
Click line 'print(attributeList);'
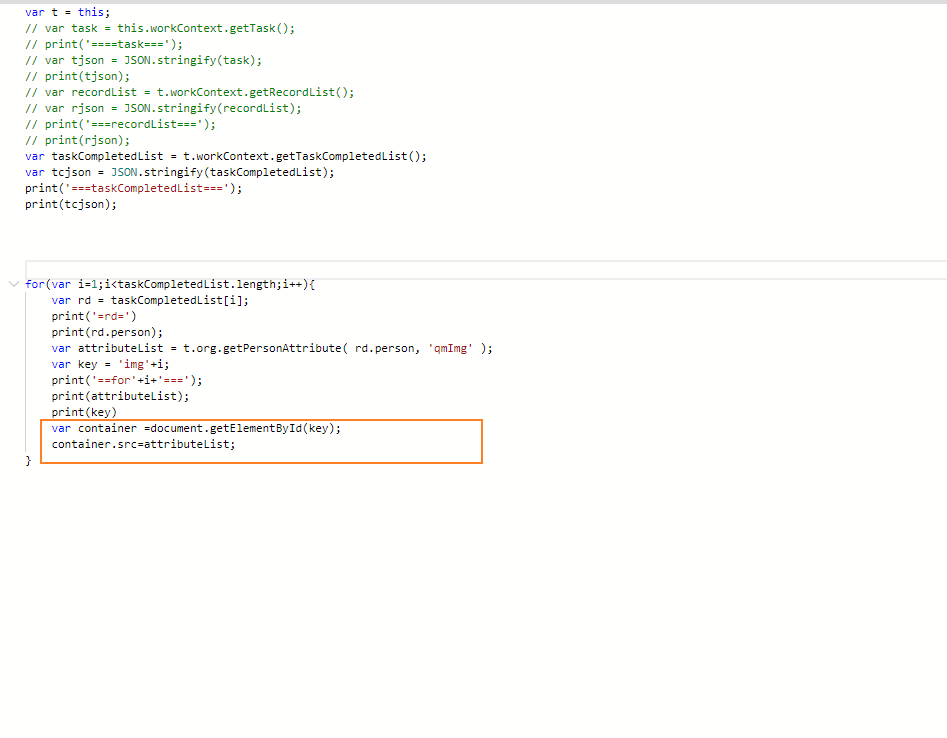[120, 396]
